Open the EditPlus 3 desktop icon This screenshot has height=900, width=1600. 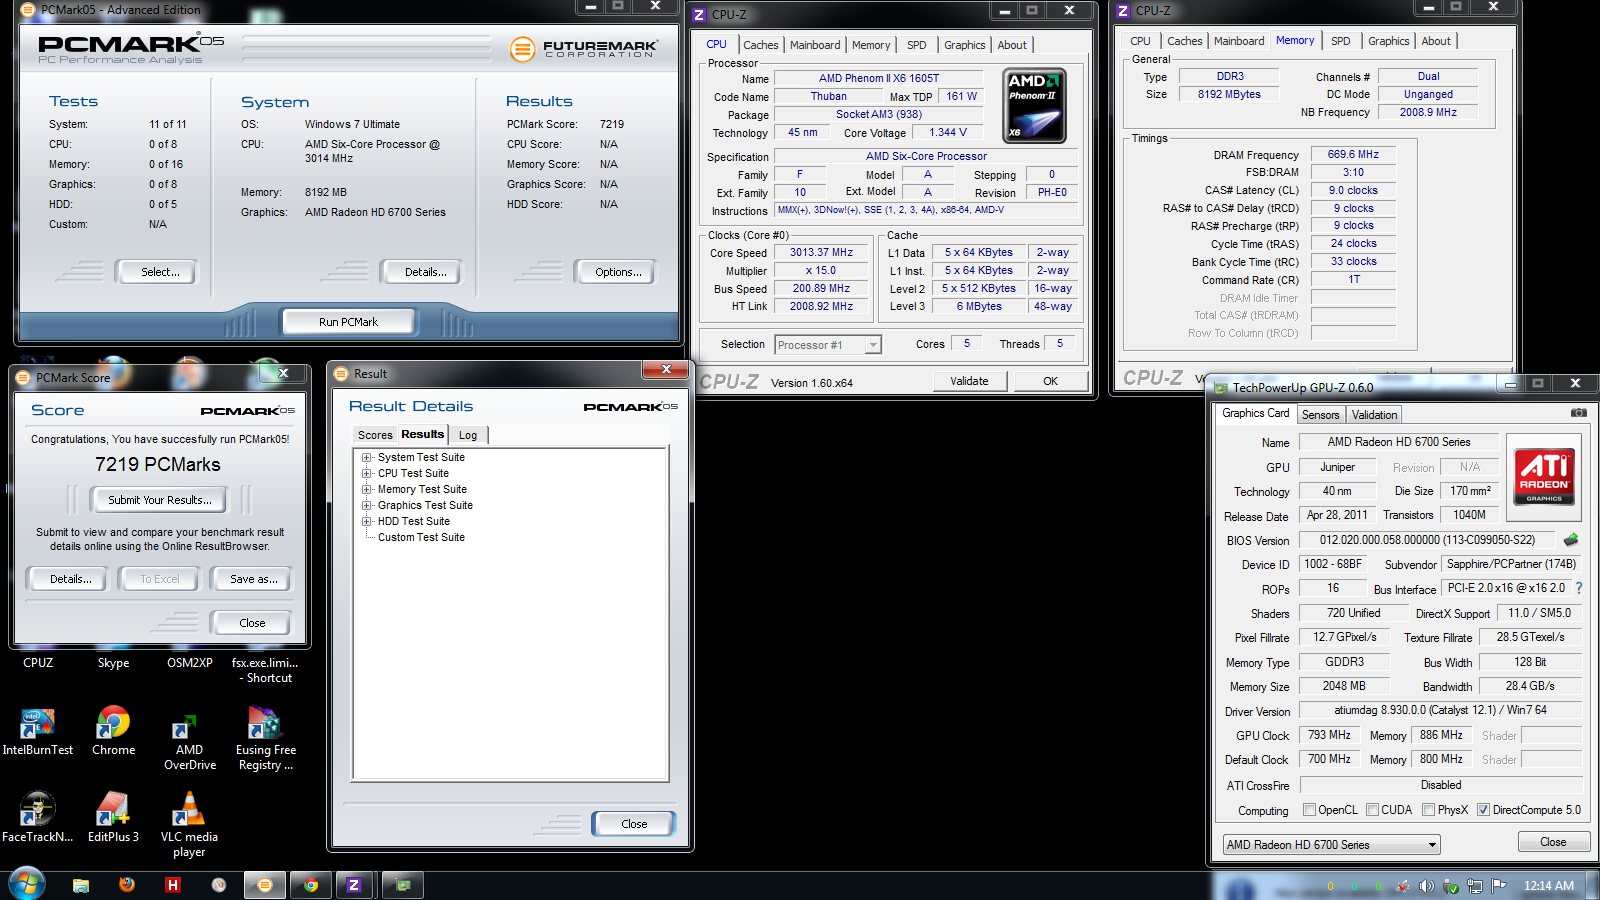point(113,818)
